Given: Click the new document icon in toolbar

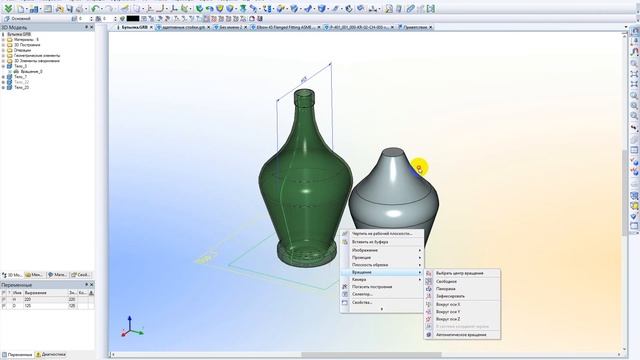Looking at the screenshot, I should point(20,9).
